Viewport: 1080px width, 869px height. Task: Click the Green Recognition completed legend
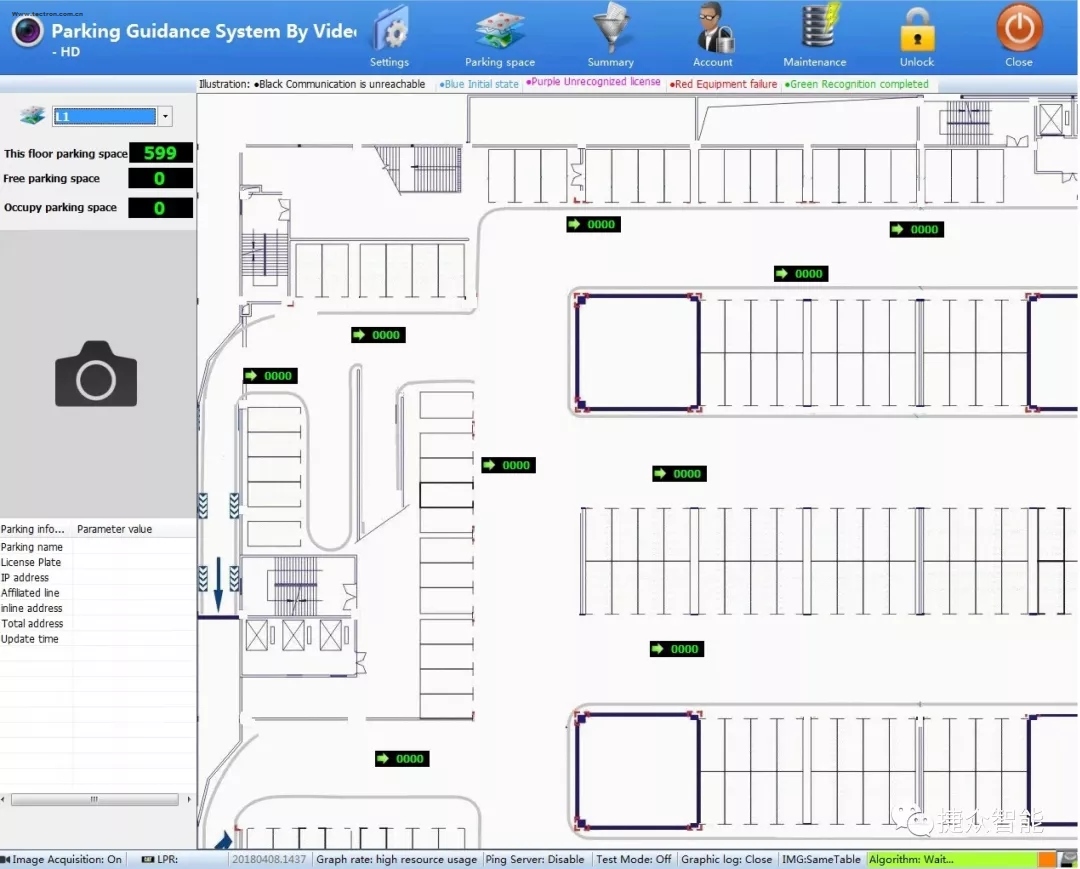[x=856, y=84]
